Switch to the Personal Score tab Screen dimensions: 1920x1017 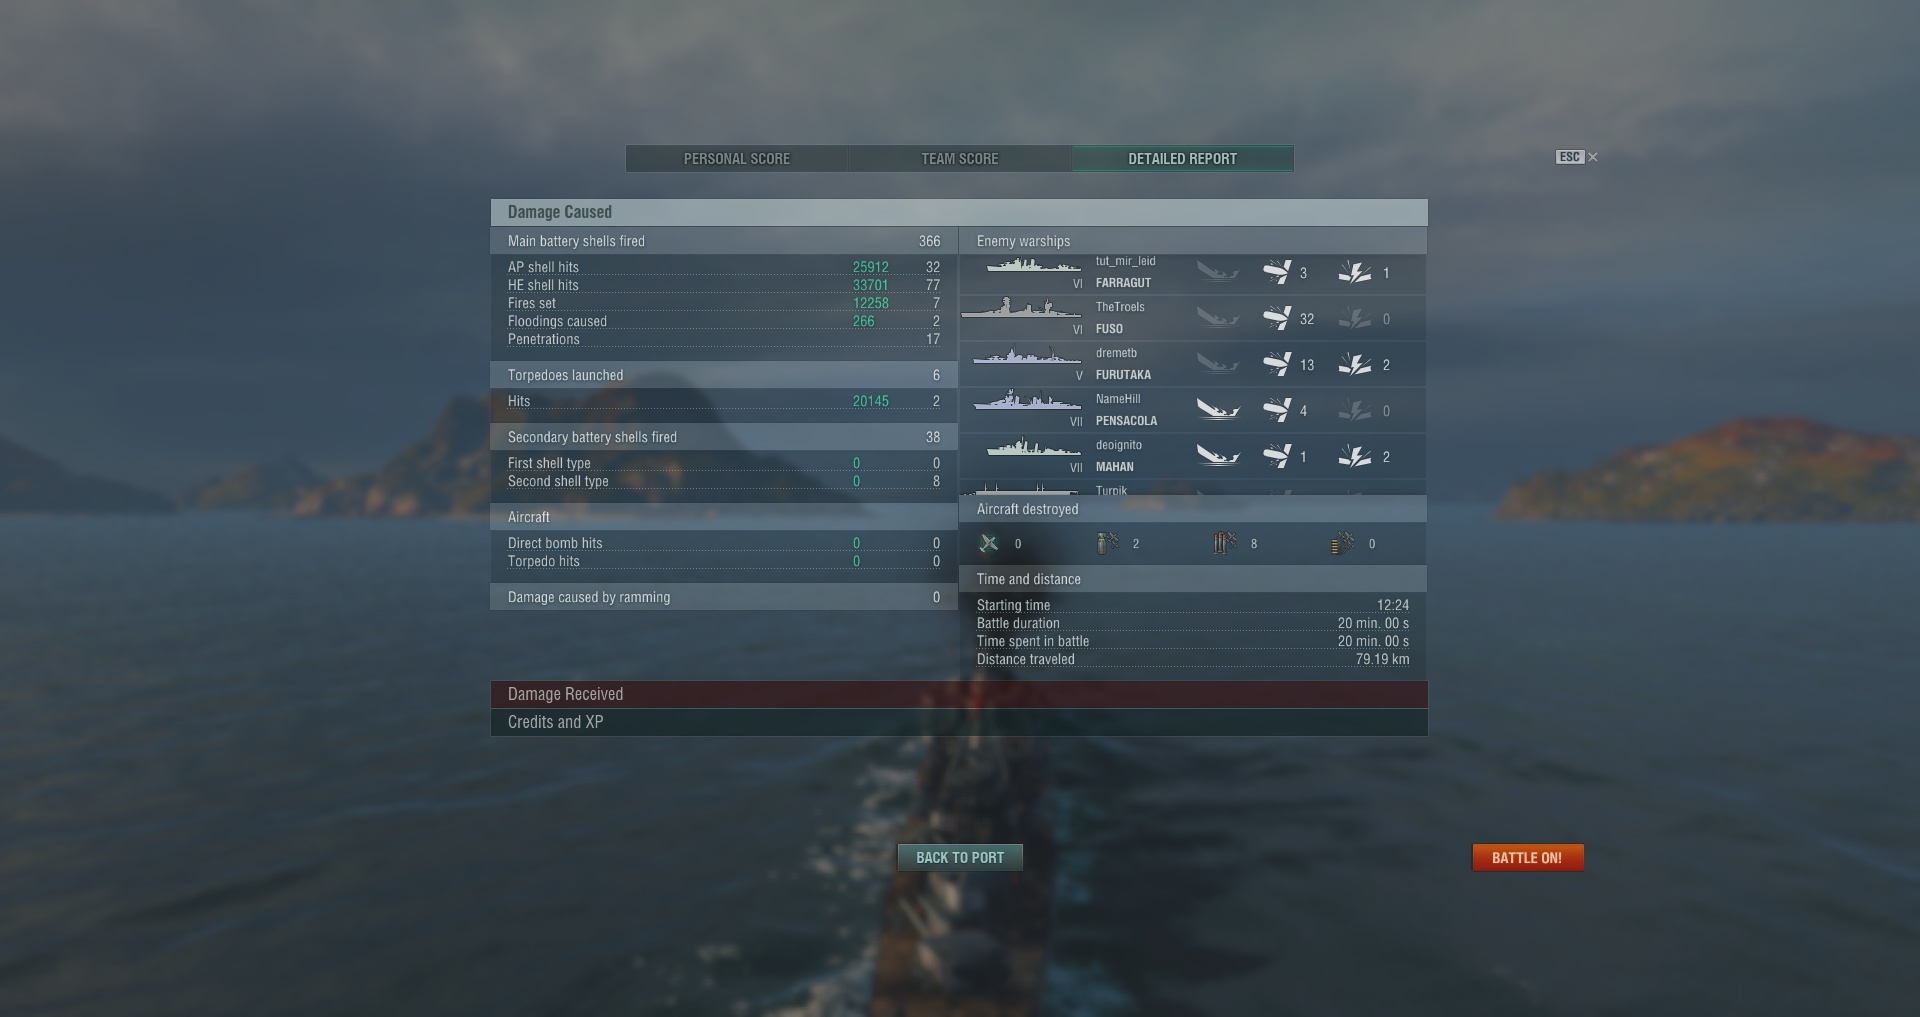coord(737,159)
